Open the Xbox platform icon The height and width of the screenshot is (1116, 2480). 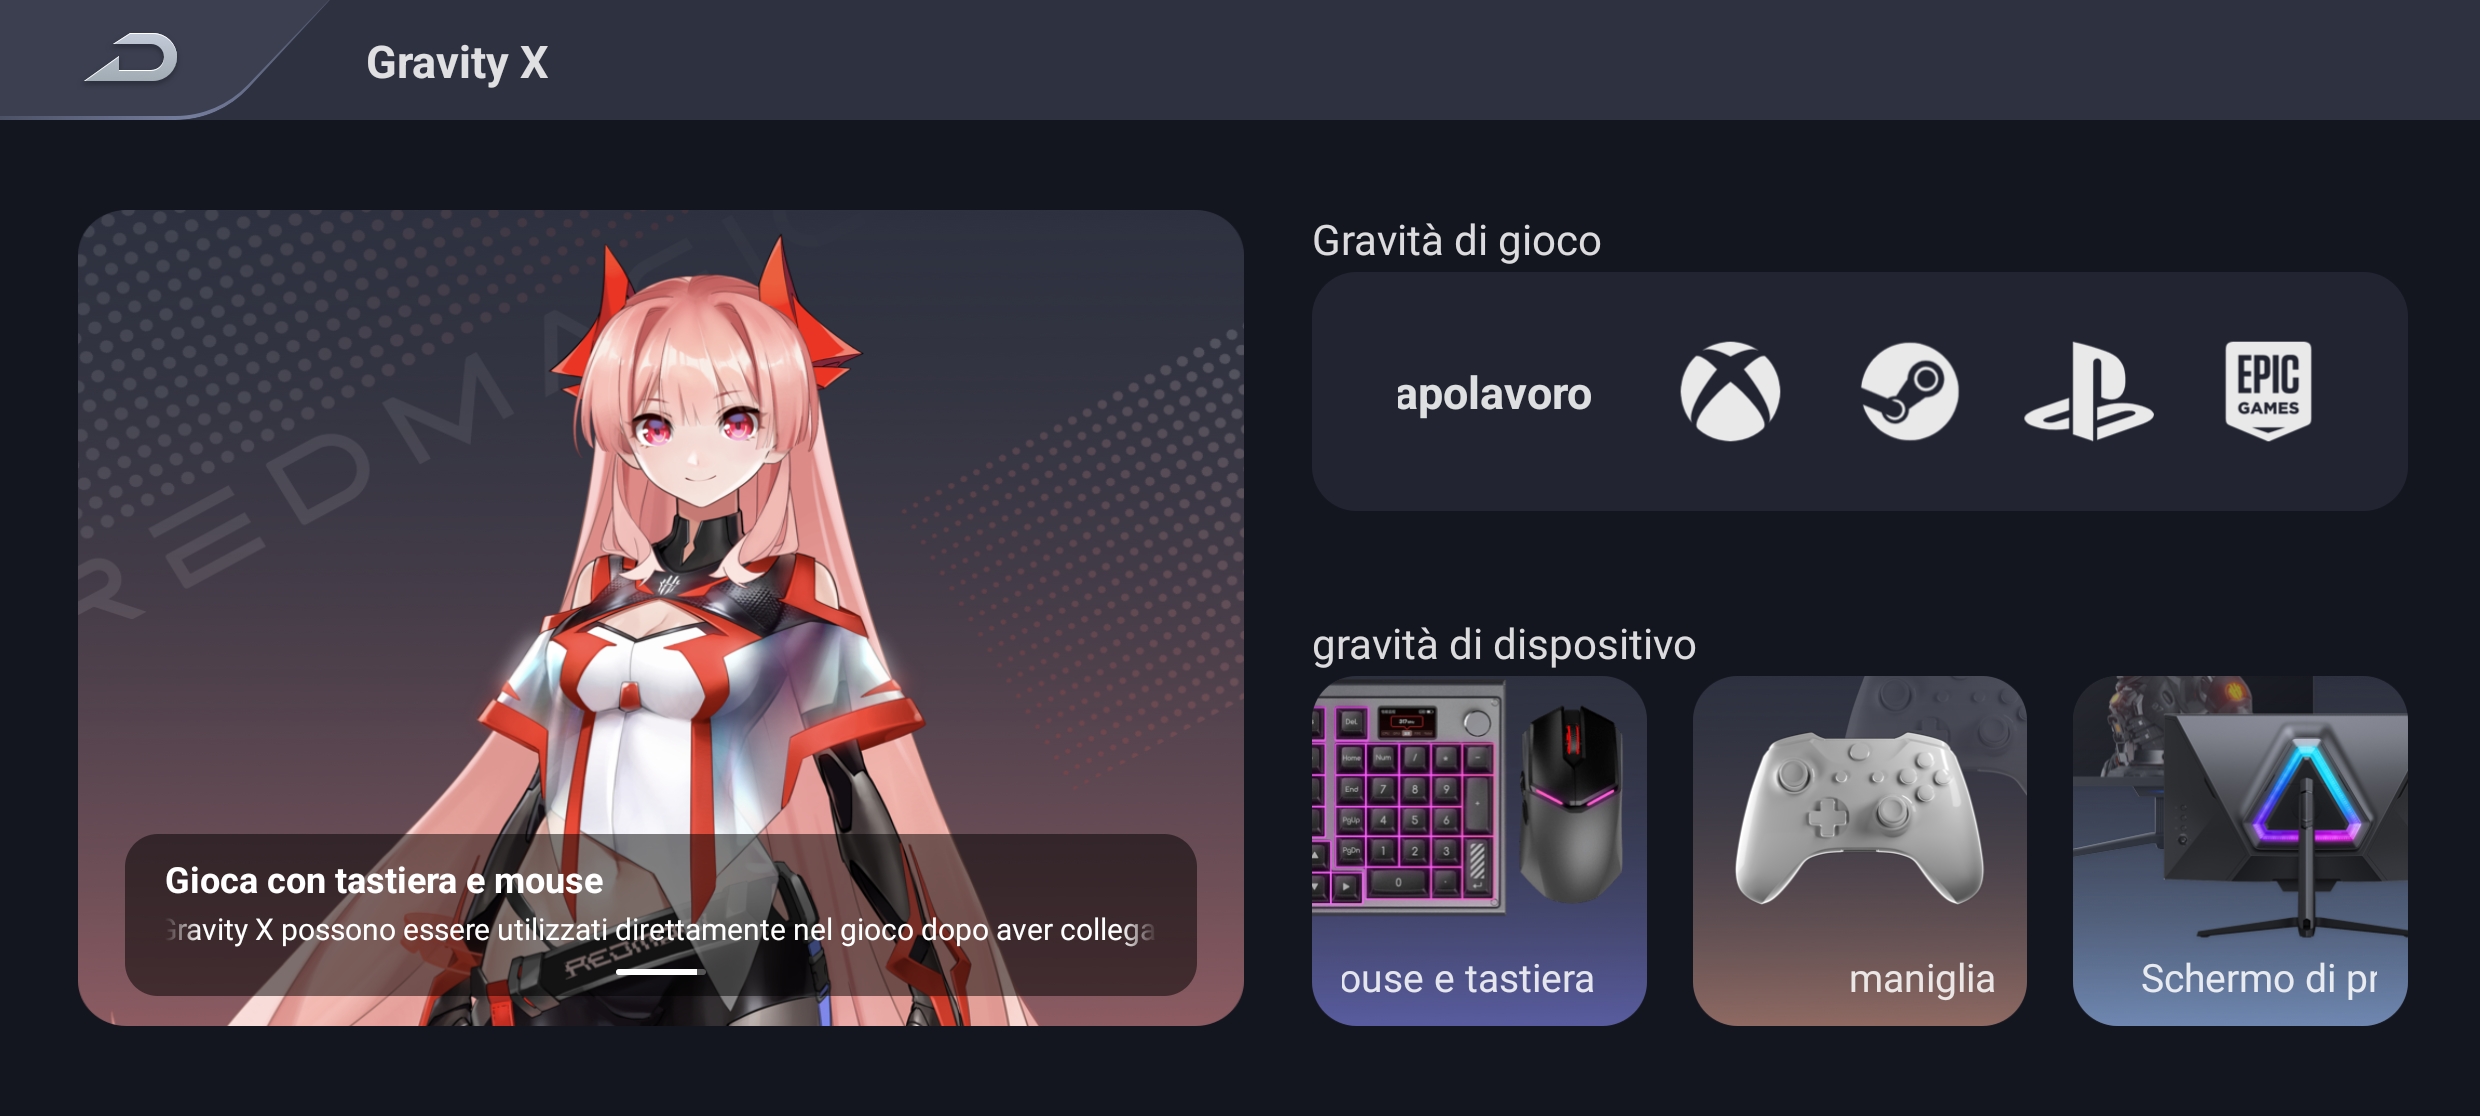1730,392
